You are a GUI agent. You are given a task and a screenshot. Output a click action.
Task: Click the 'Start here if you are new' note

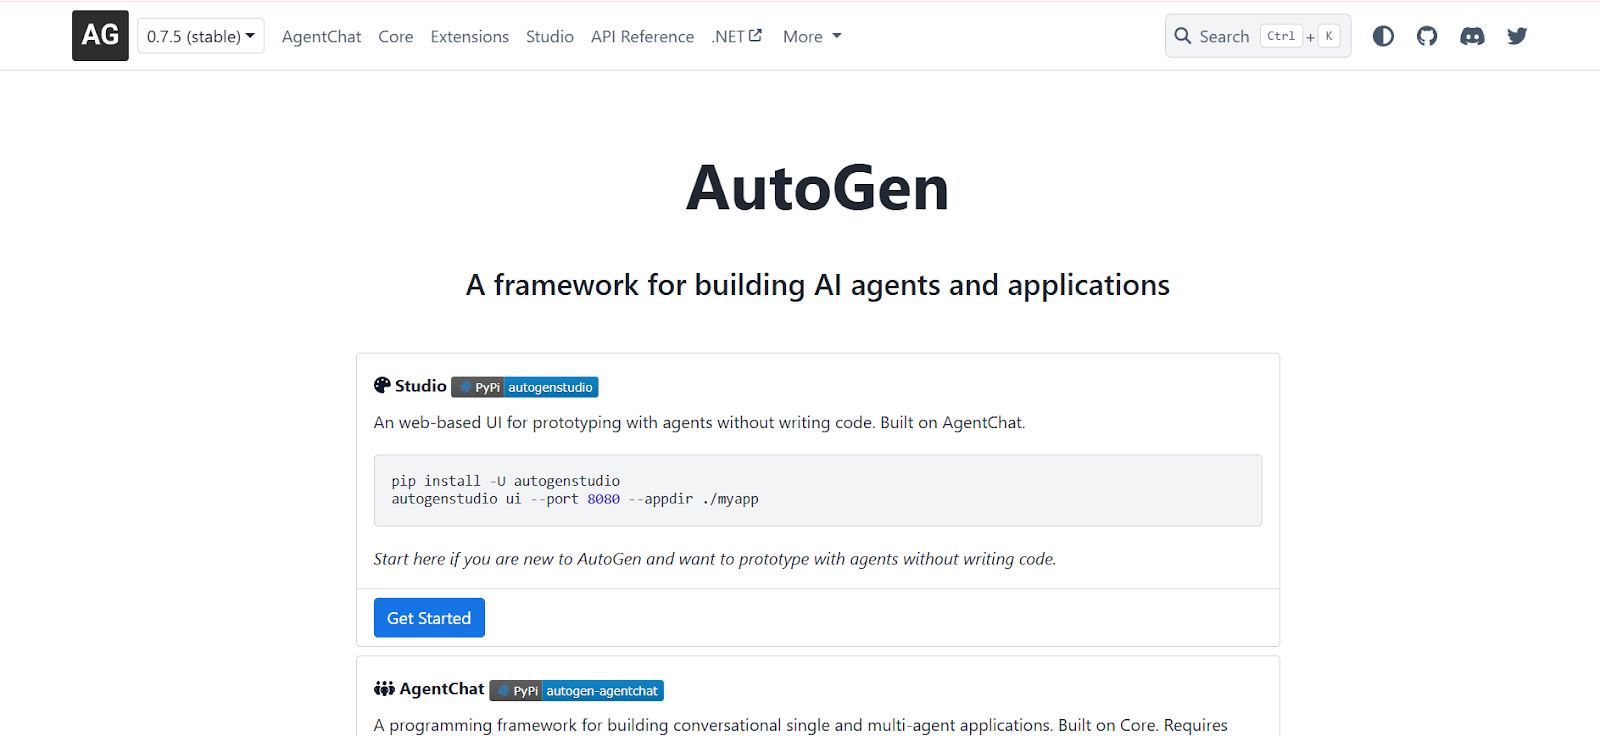(715, 559)
